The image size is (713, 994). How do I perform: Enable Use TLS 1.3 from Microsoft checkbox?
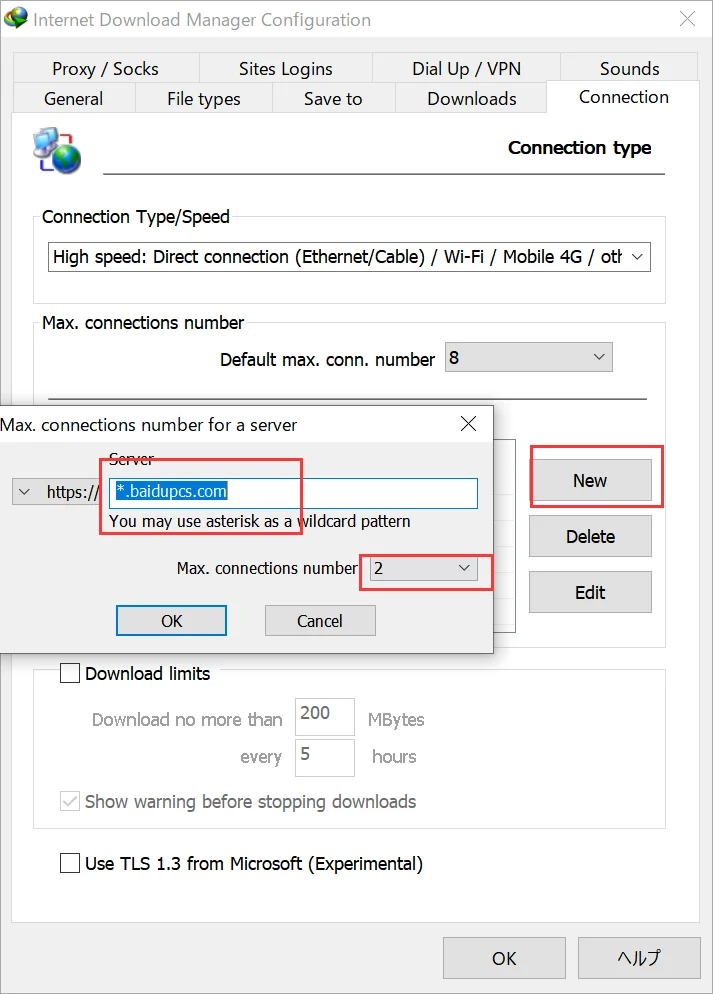[70, 863]
